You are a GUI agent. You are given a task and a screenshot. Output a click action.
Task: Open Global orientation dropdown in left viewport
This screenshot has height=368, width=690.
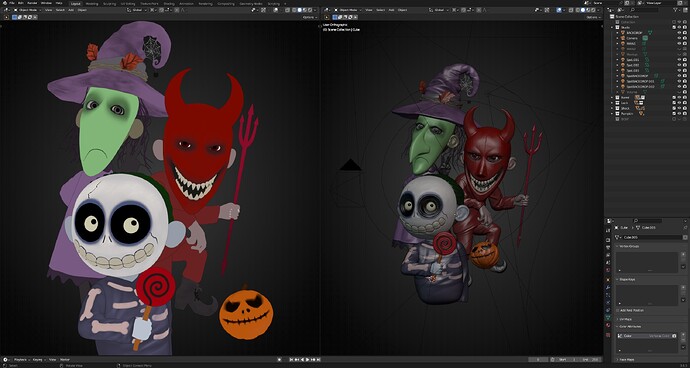[136, 10]
